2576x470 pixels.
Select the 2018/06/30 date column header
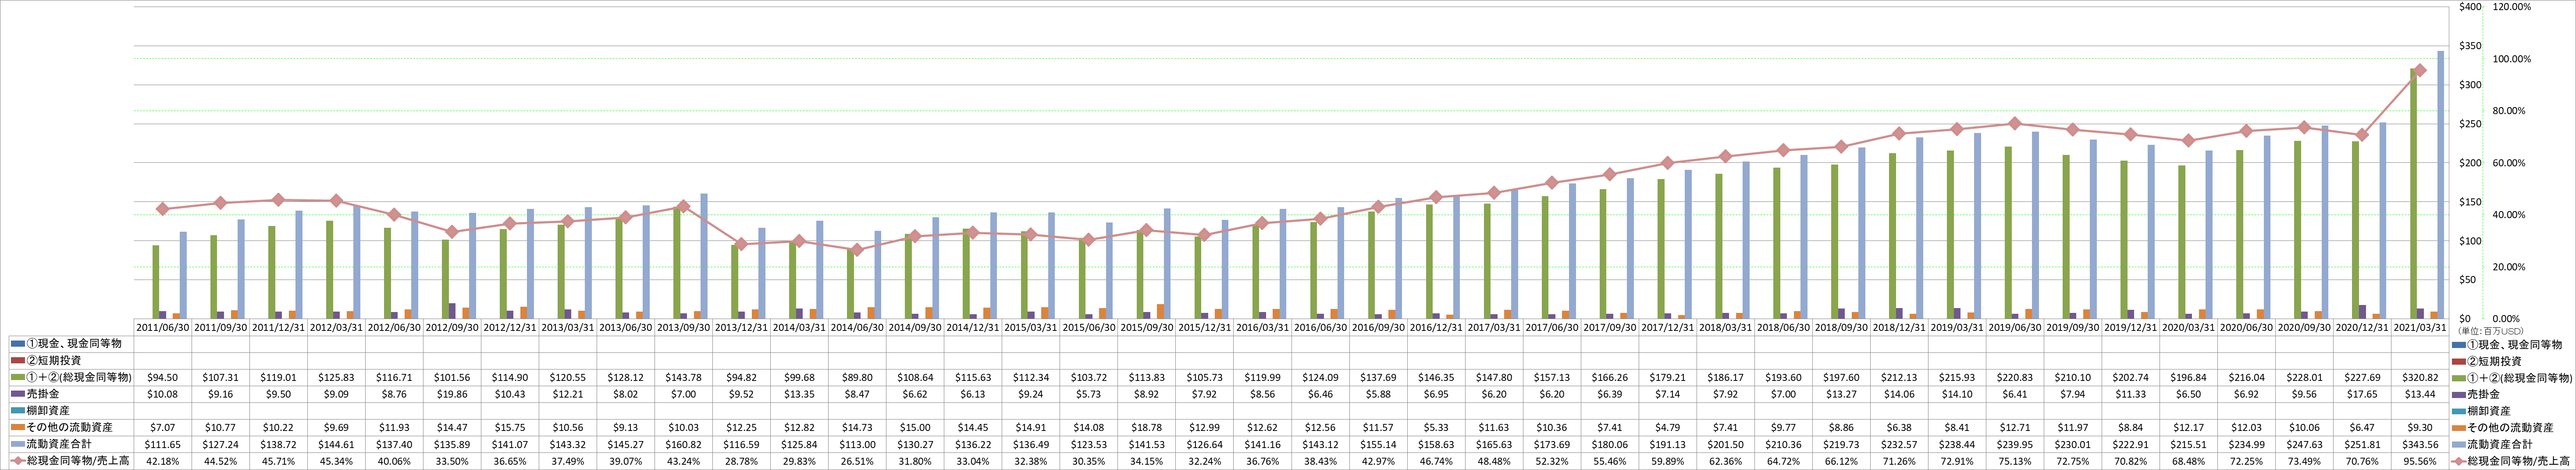pyautogui.click(x=1784, y=327)
